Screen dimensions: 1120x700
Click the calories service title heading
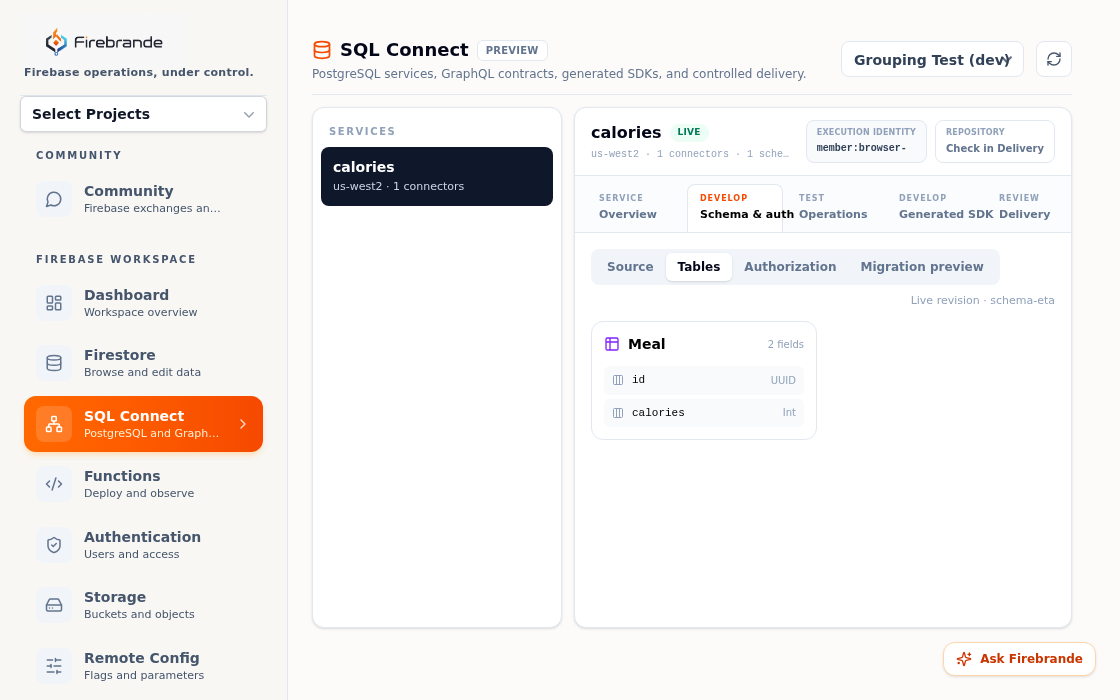click(x=626, y=132)
